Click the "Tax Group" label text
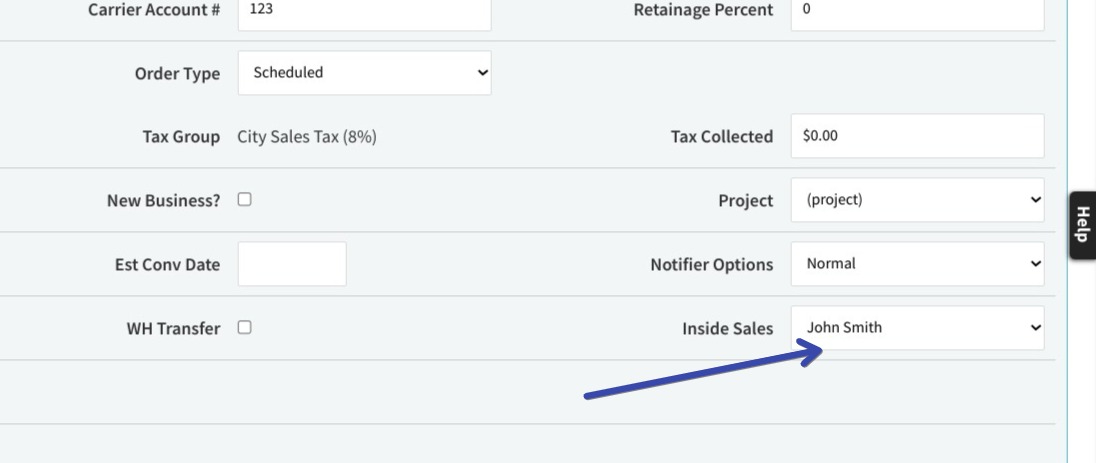The width and height of the screenshot is (1096, 463). point(181,137)
